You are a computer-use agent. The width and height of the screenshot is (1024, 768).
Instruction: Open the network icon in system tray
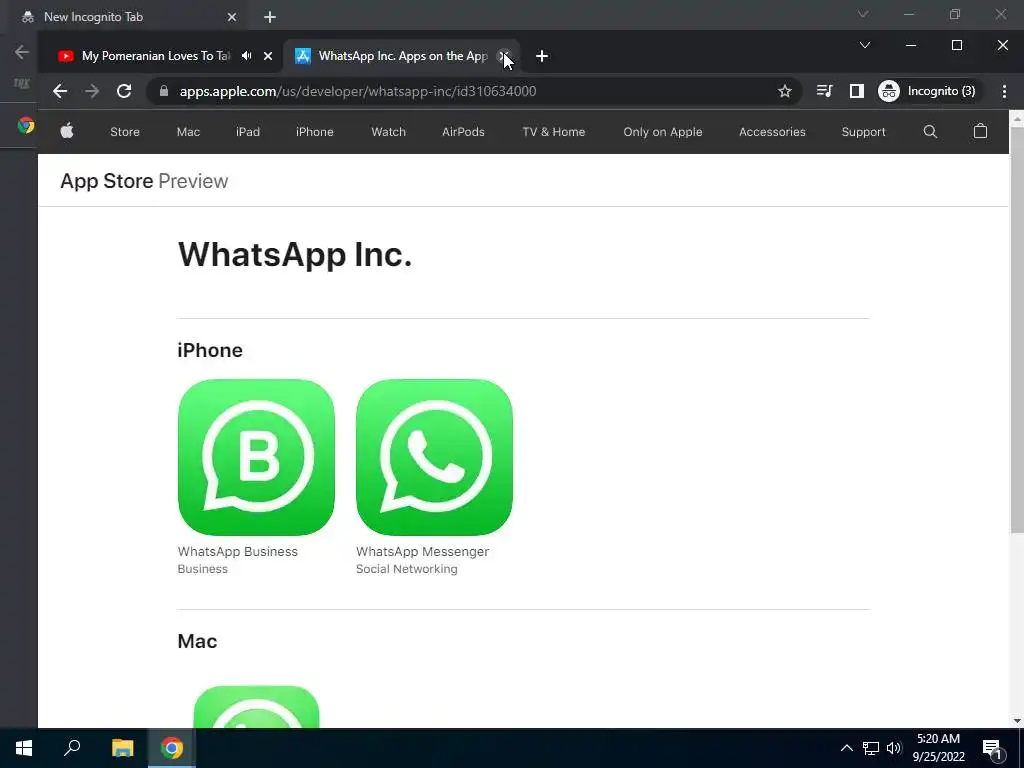pos(871,748)
